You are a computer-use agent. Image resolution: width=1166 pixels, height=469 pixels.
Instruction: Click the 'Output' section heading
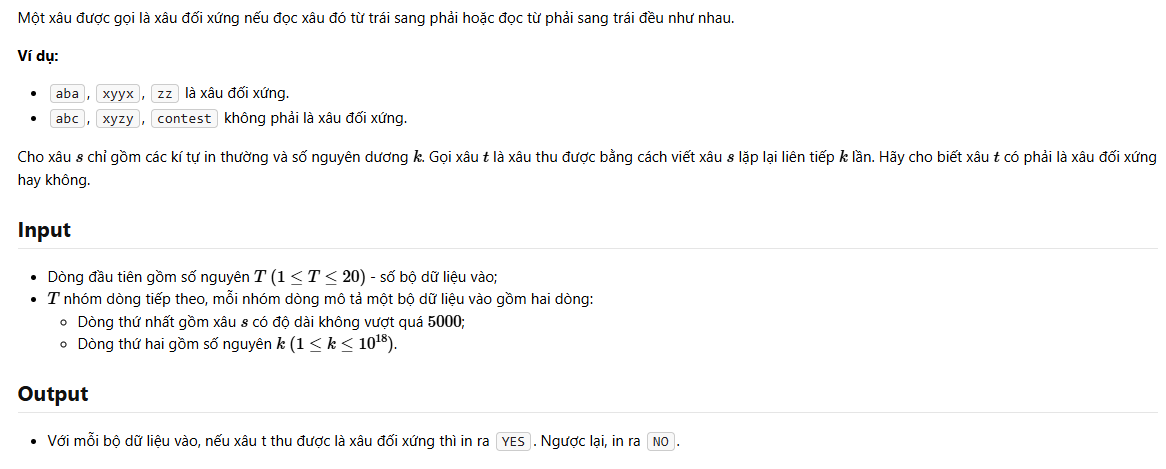pyautogui.click(x=53, y=394)
